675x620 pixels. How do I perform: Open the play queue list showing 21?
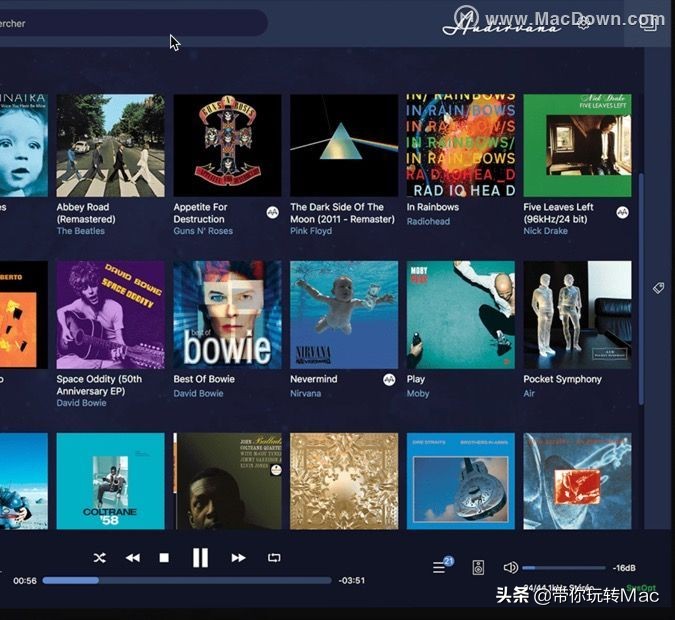[442, 566]
